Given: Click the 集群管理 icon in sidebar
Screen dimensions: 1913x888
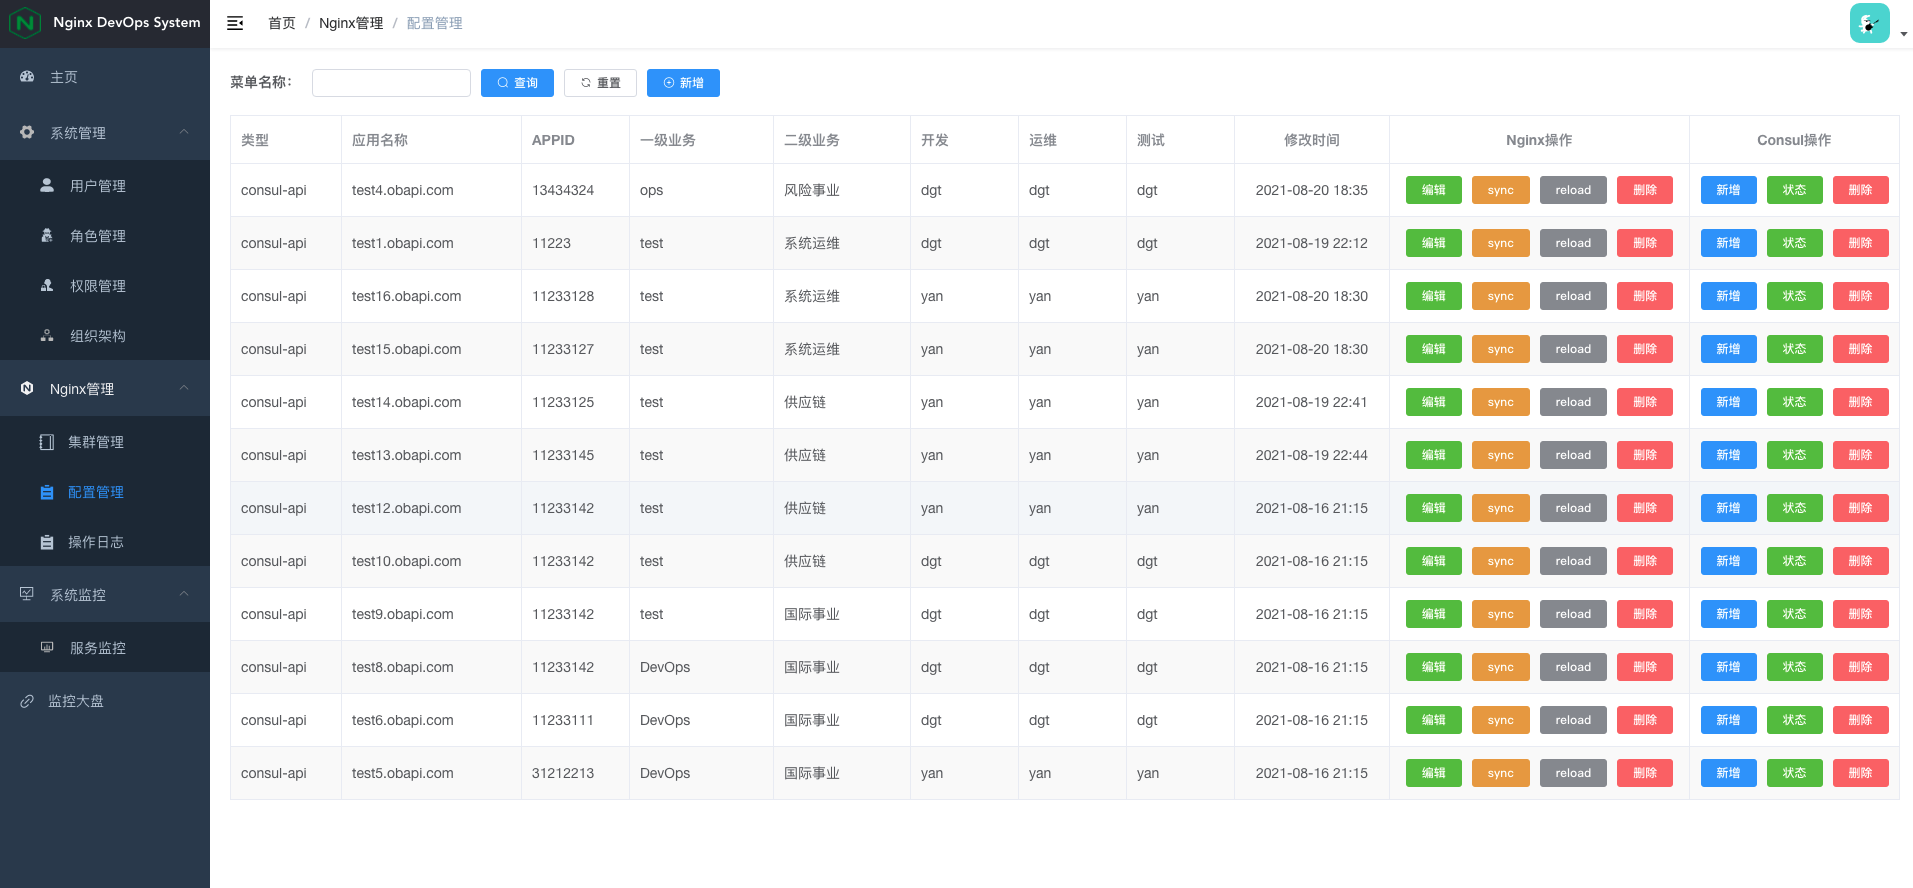Looking at the screenshot, I should click(x=46, y=441).
